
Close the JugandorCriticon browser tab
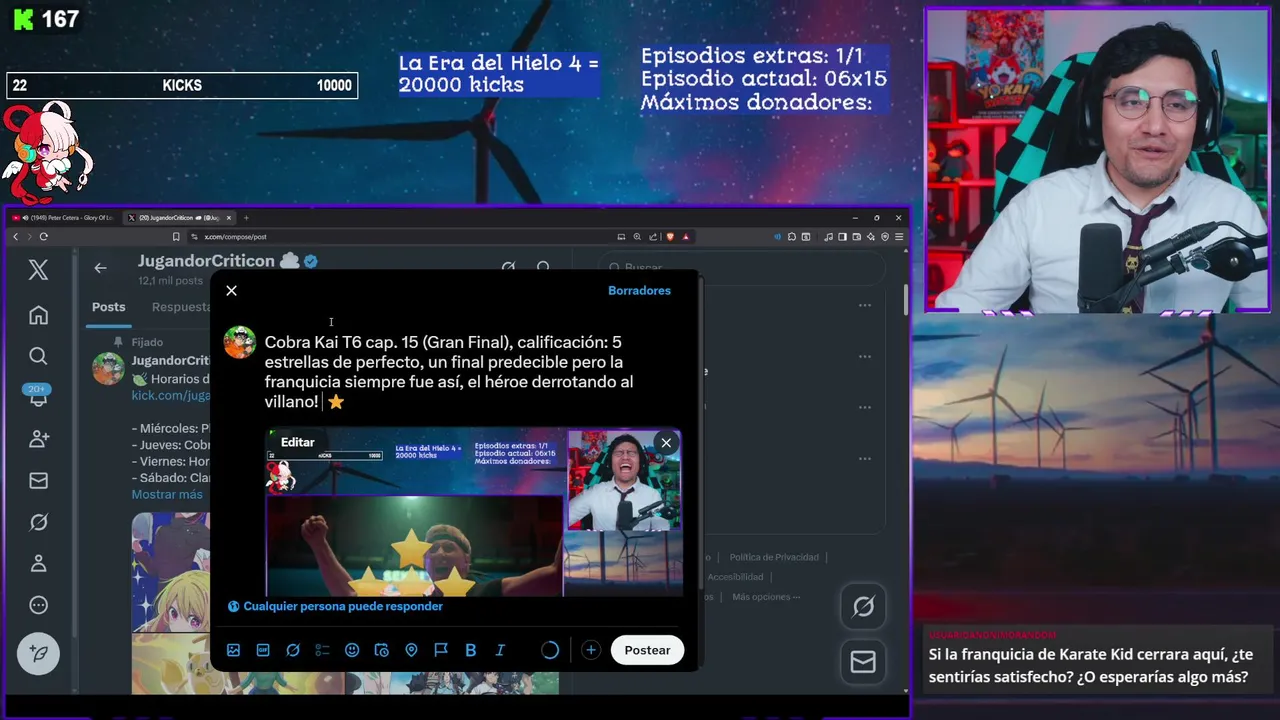[x=229, y=217]
